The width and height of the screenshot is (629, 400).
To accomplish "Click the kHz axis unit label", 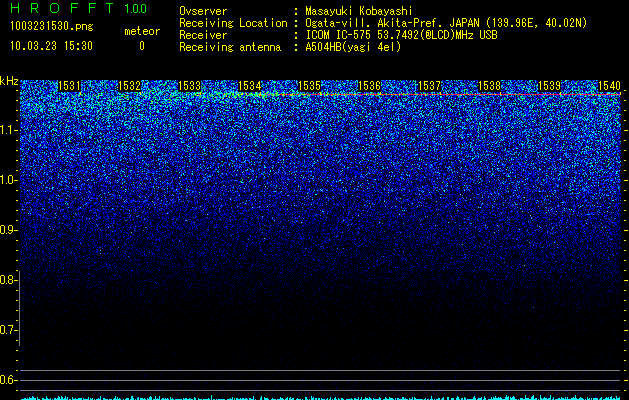I will [9, 81].
